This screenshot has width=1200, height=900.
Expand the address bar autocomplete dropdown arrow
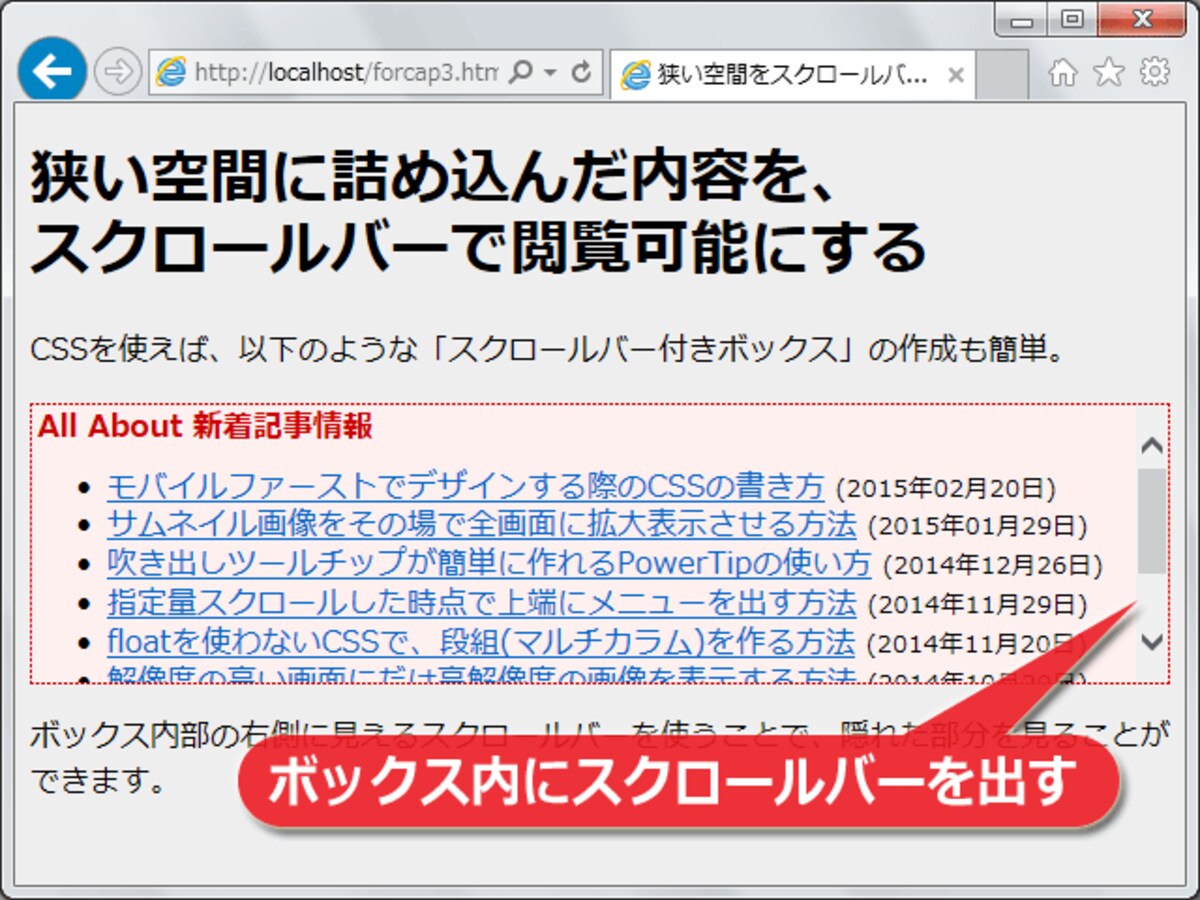[549, 73]
